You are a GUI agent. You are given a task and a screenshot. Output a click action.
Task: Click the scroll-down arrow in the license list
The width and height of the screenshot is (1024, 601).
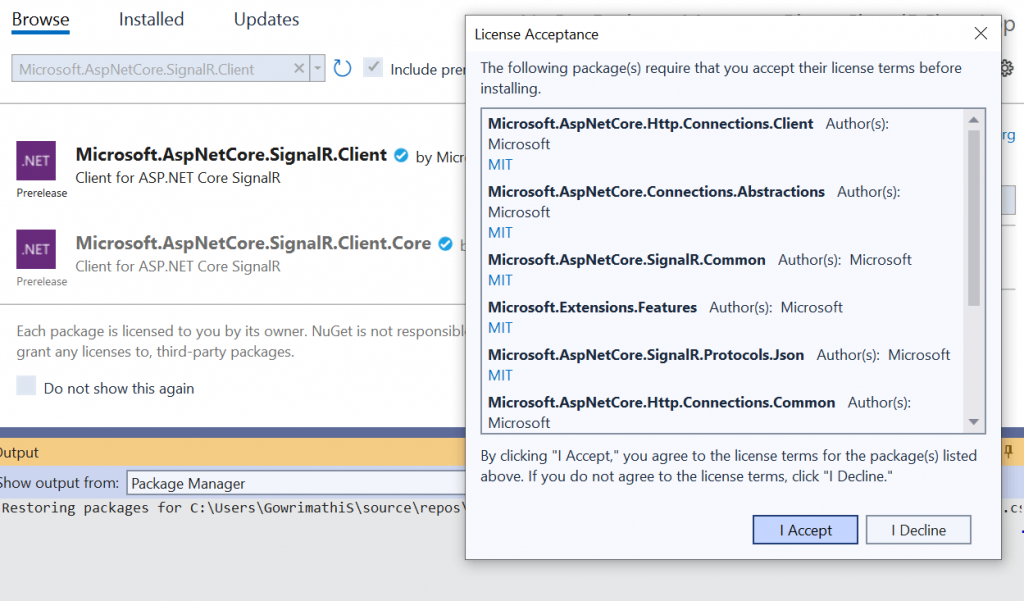coord(975,421)
